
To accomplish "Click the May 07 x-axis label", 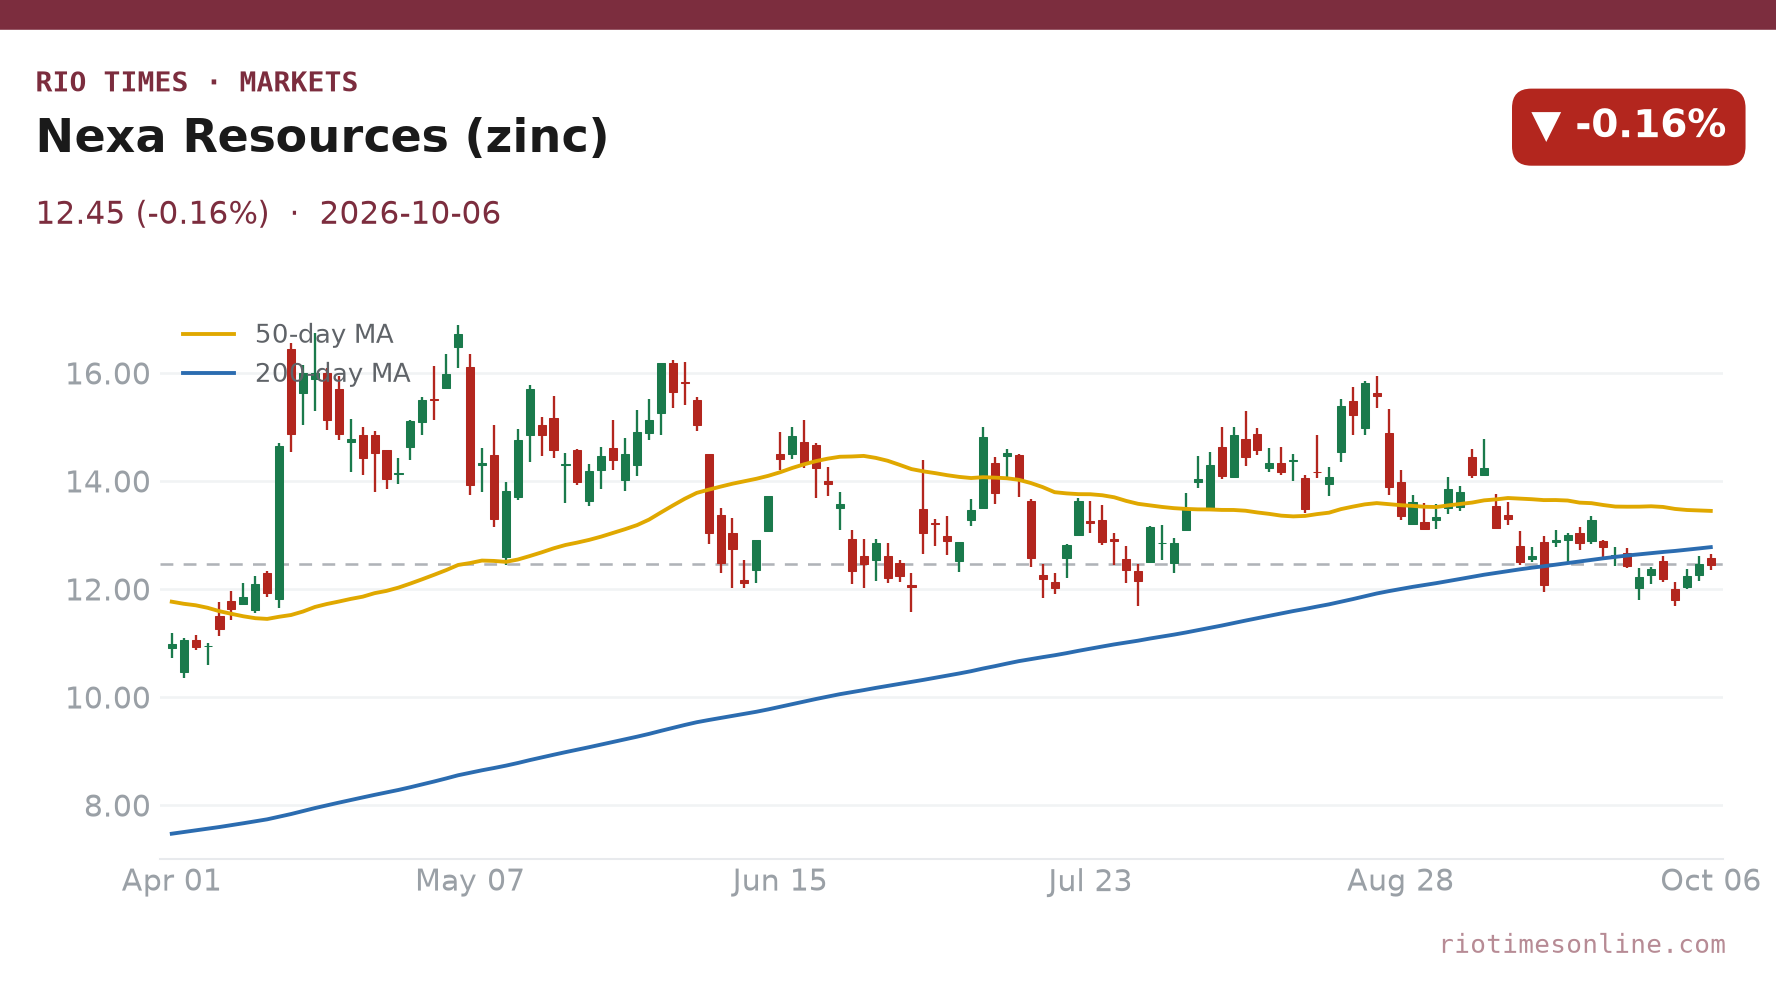I will point(470,881).
